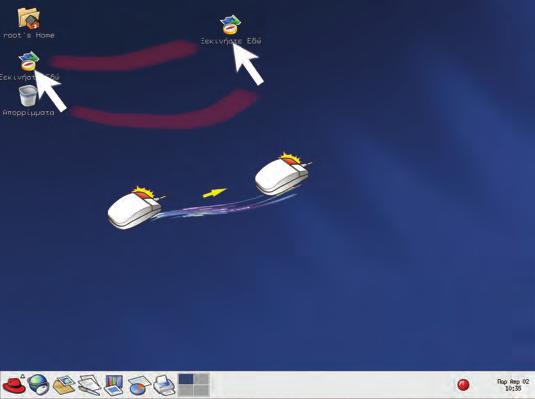
Task: Switch to the top-right workspace
Action: click(x=201, y=379)
